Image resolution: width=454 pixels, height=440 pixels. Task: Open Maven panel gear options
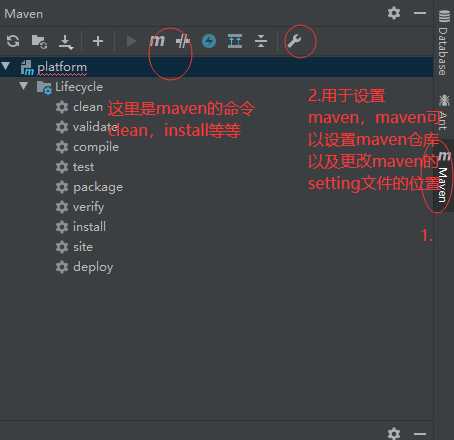(394, 13)
